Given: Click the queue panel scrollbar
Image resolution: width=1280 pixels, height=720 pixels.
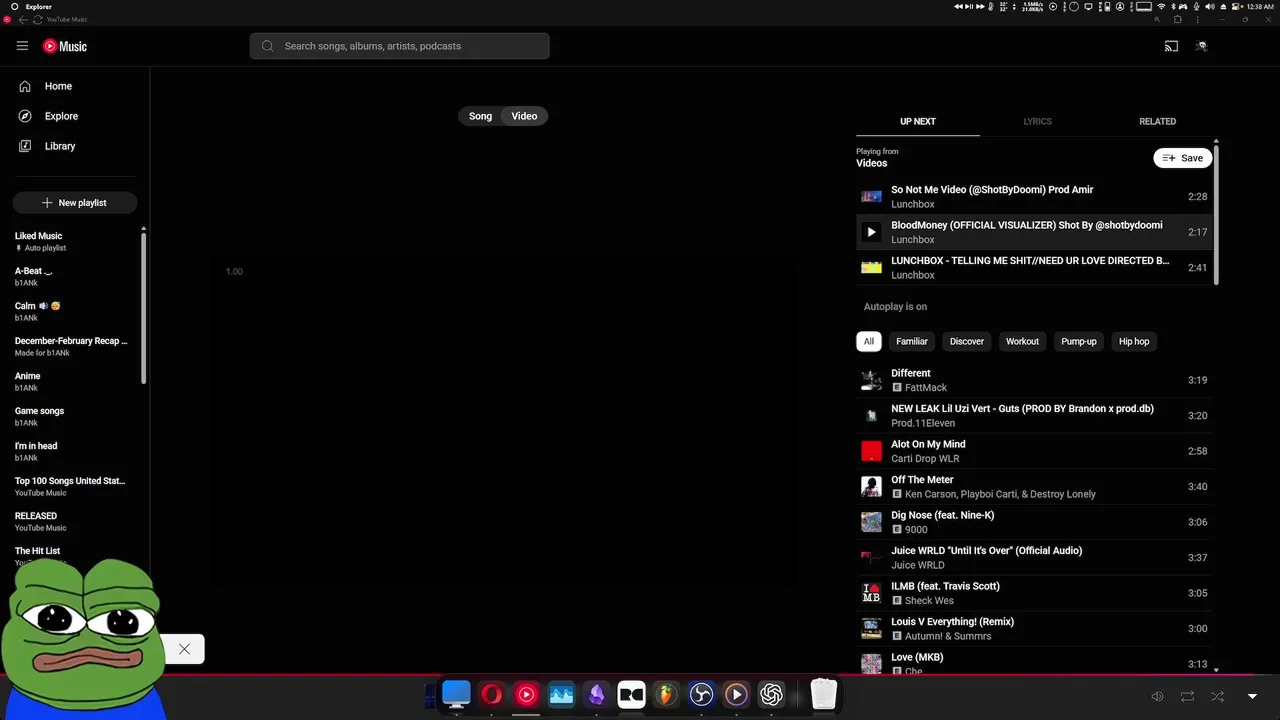Looking at the screenshot, I should [x=1216, y=215].
